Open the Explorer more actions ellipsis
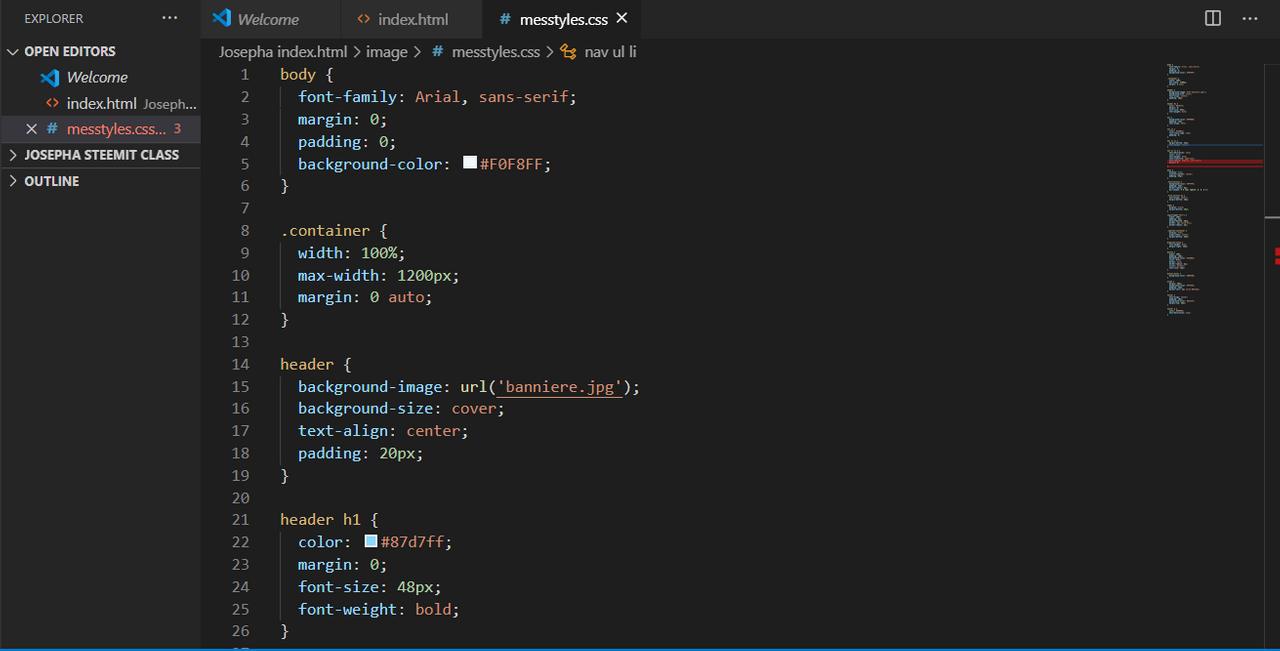The width and height of the screenshot is (1280, 651). [x=170, y=18]
